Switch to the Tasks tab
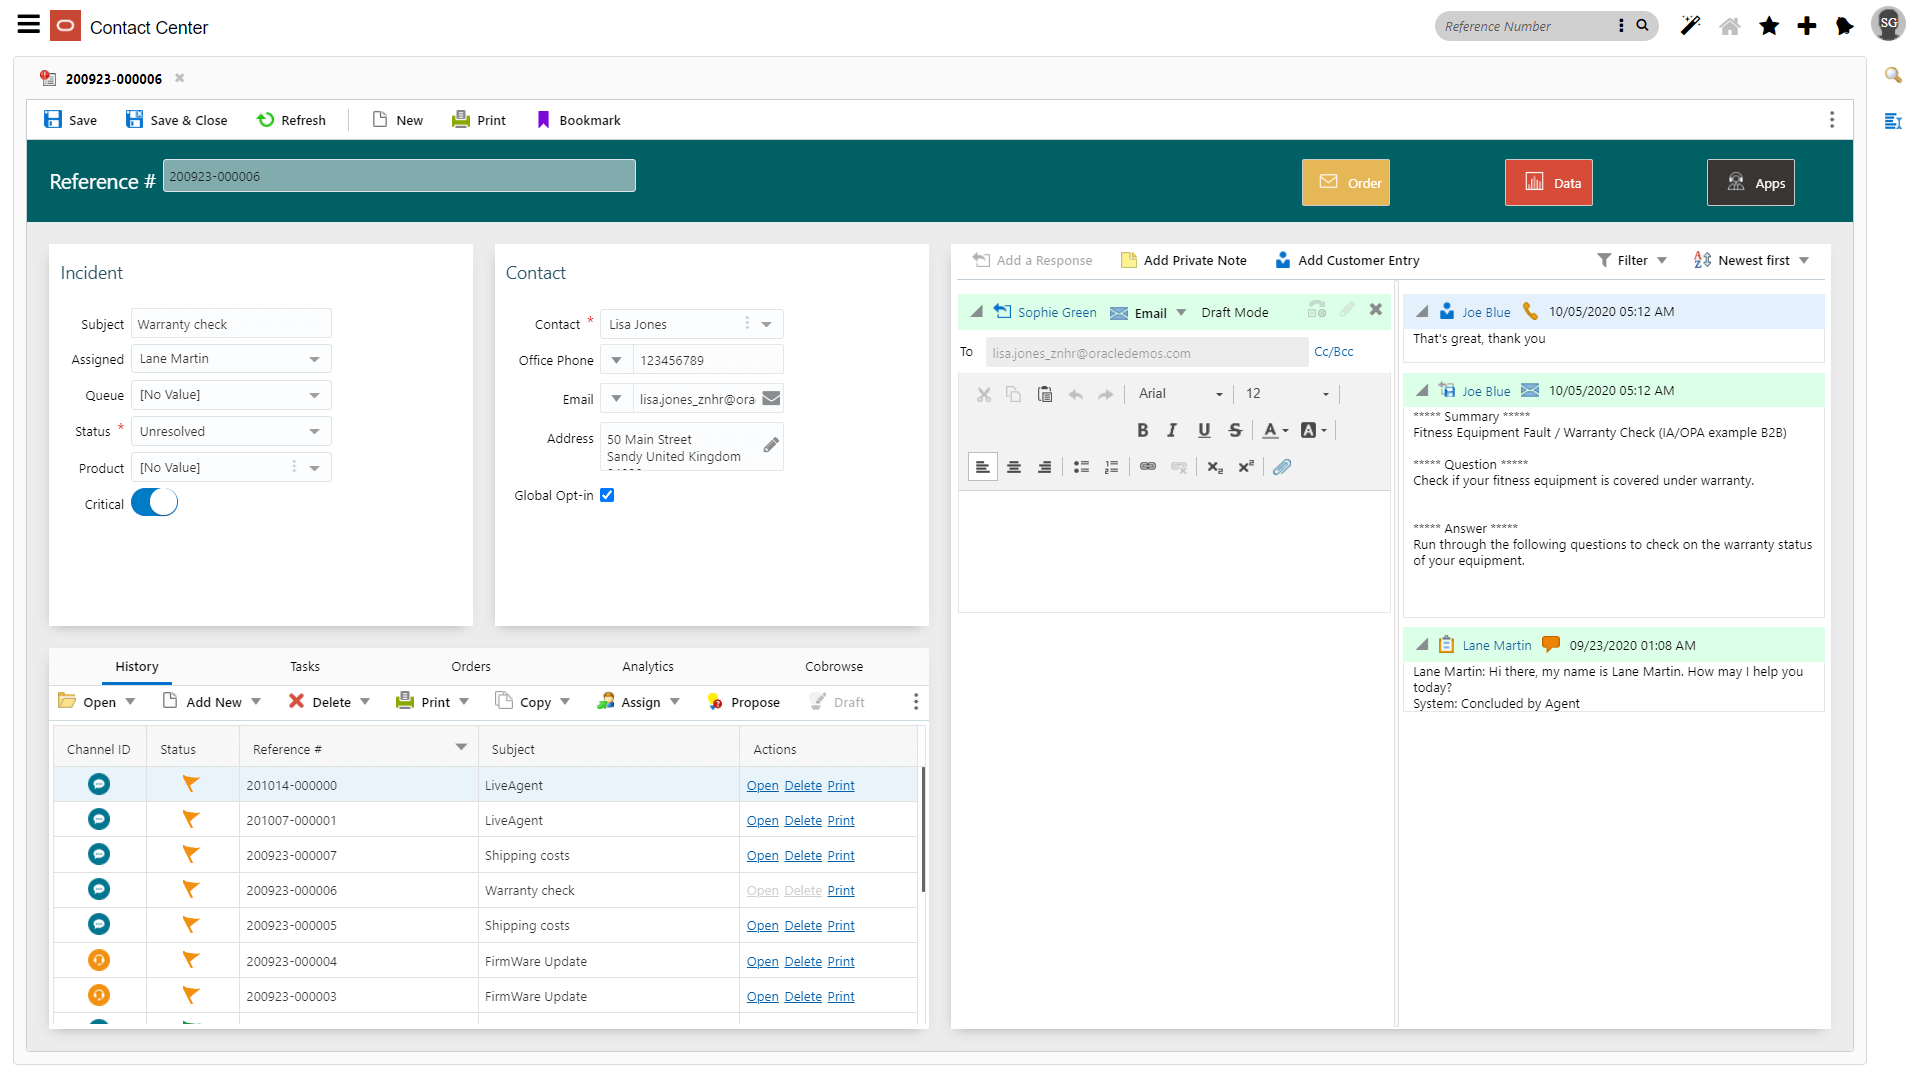 [x=304, y=665]
